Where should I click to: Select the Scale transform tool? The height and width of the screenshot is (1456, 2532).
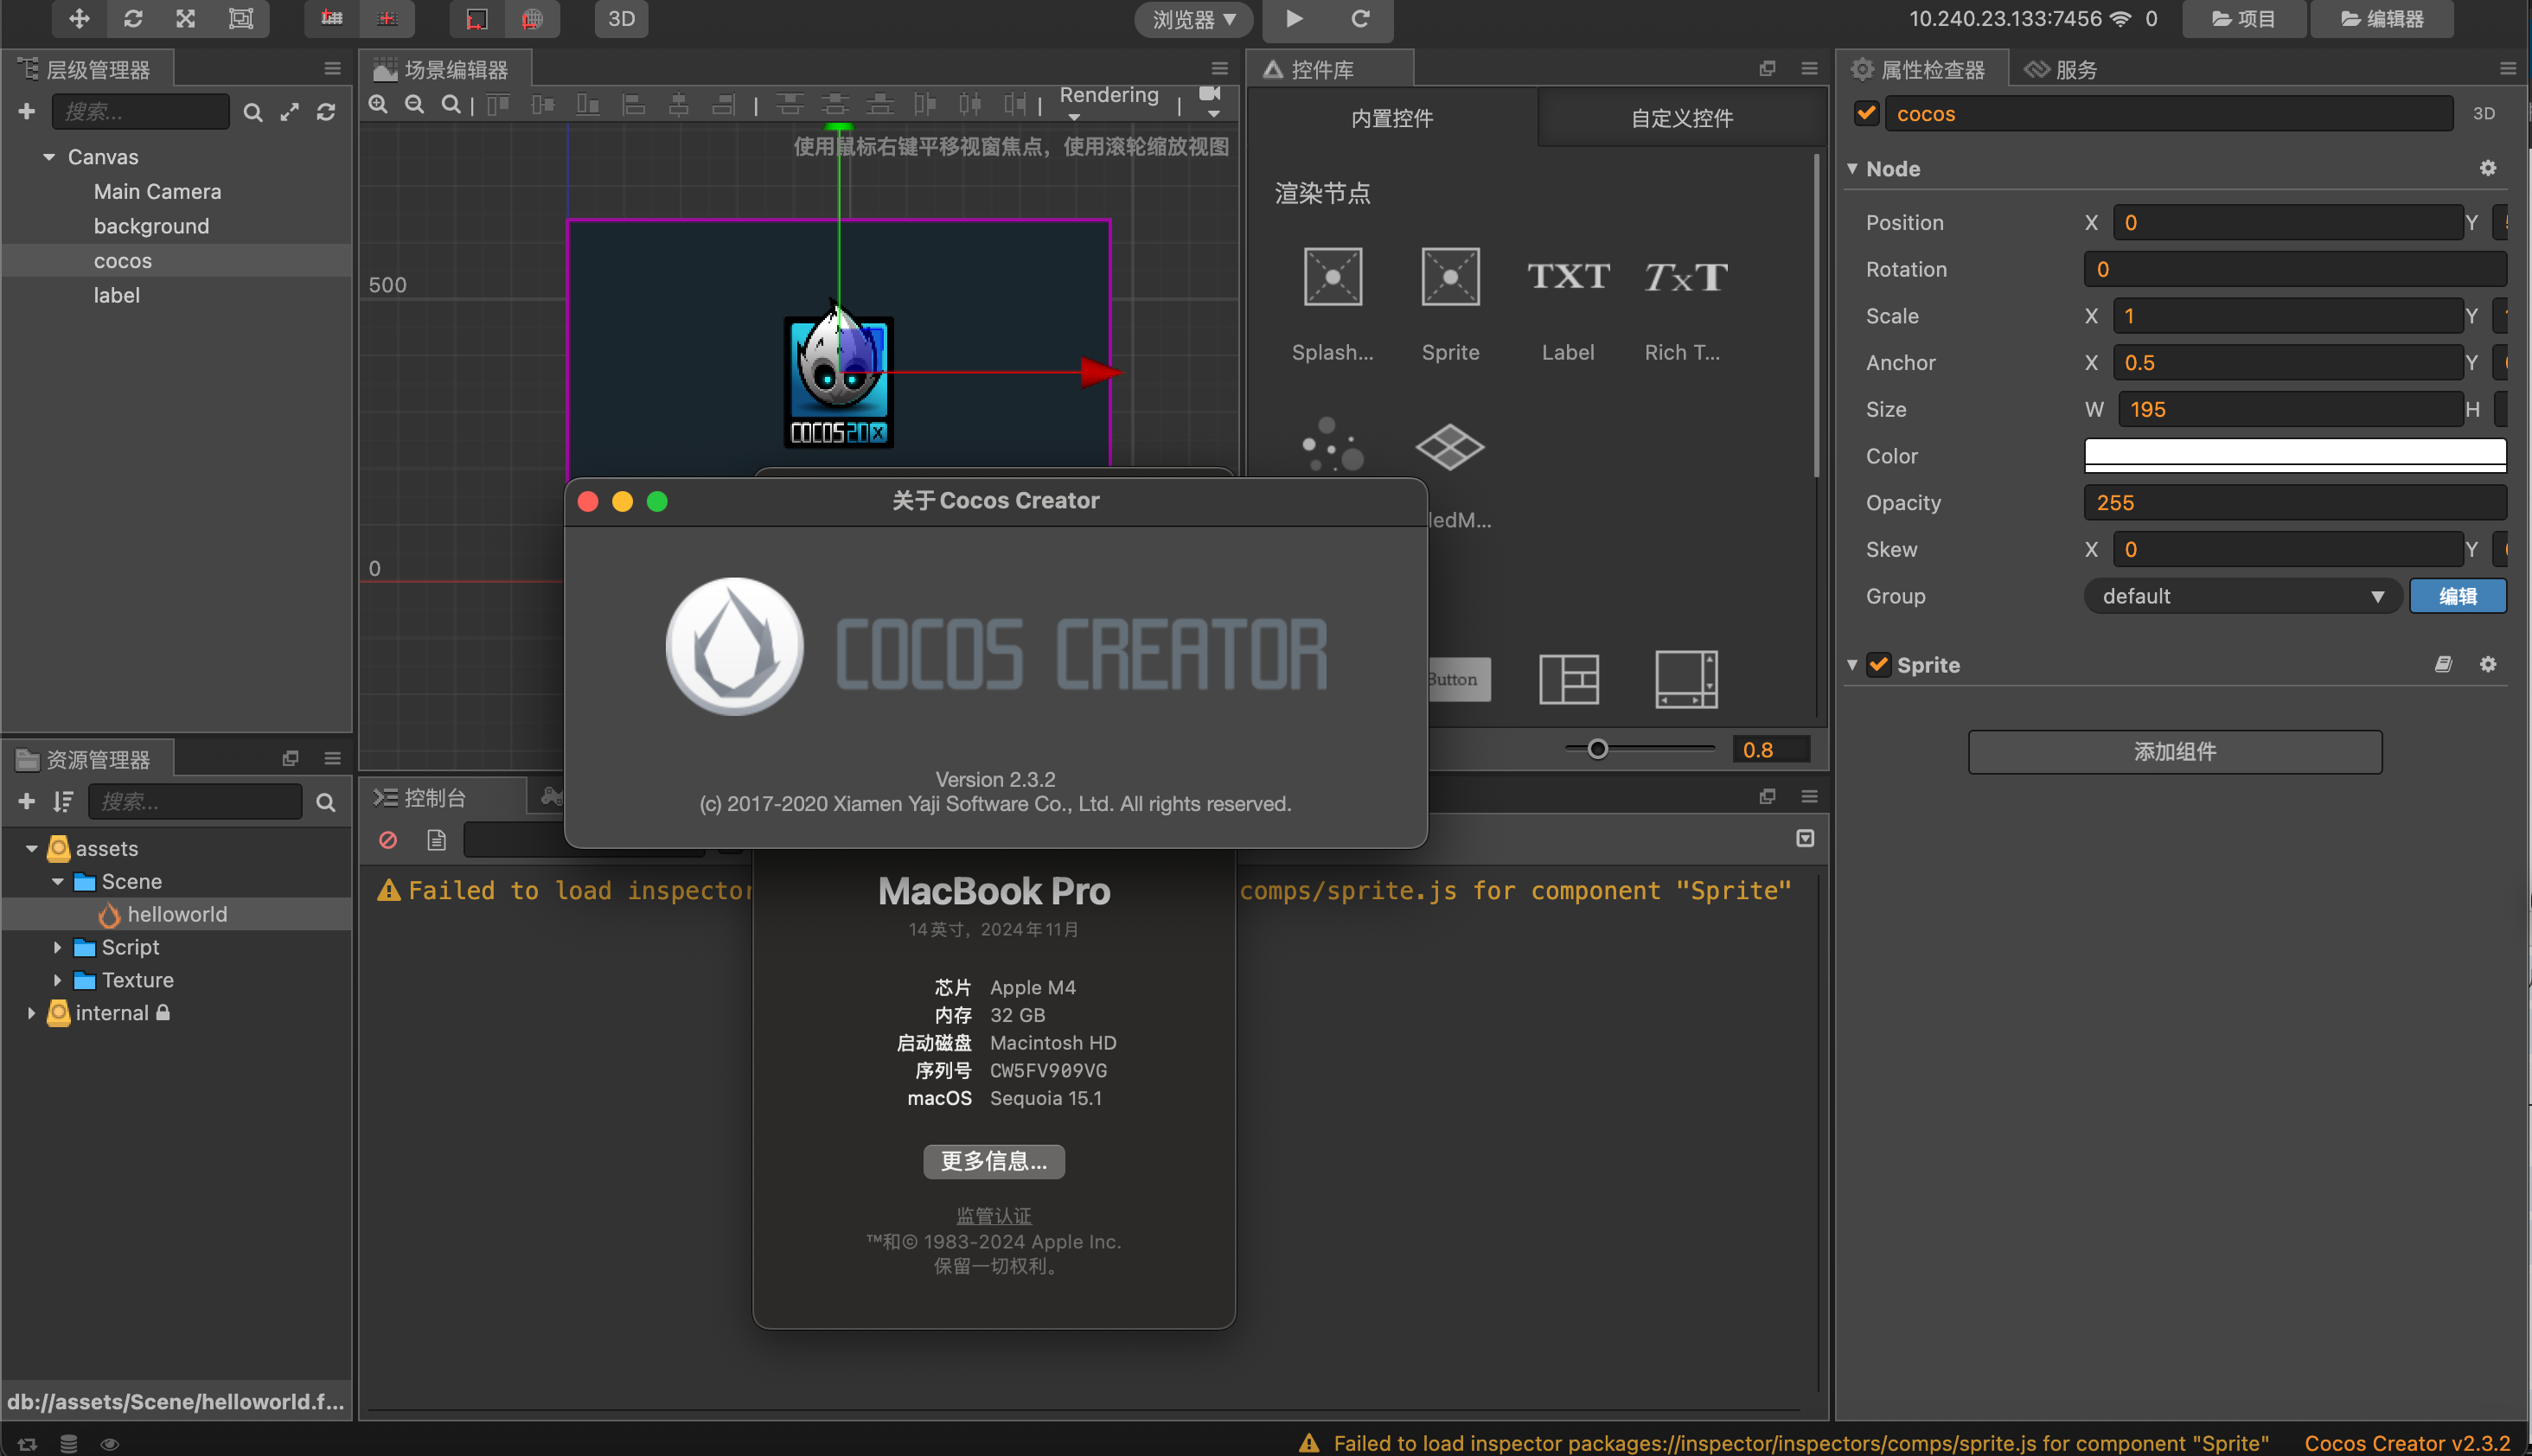pos(184,18)
